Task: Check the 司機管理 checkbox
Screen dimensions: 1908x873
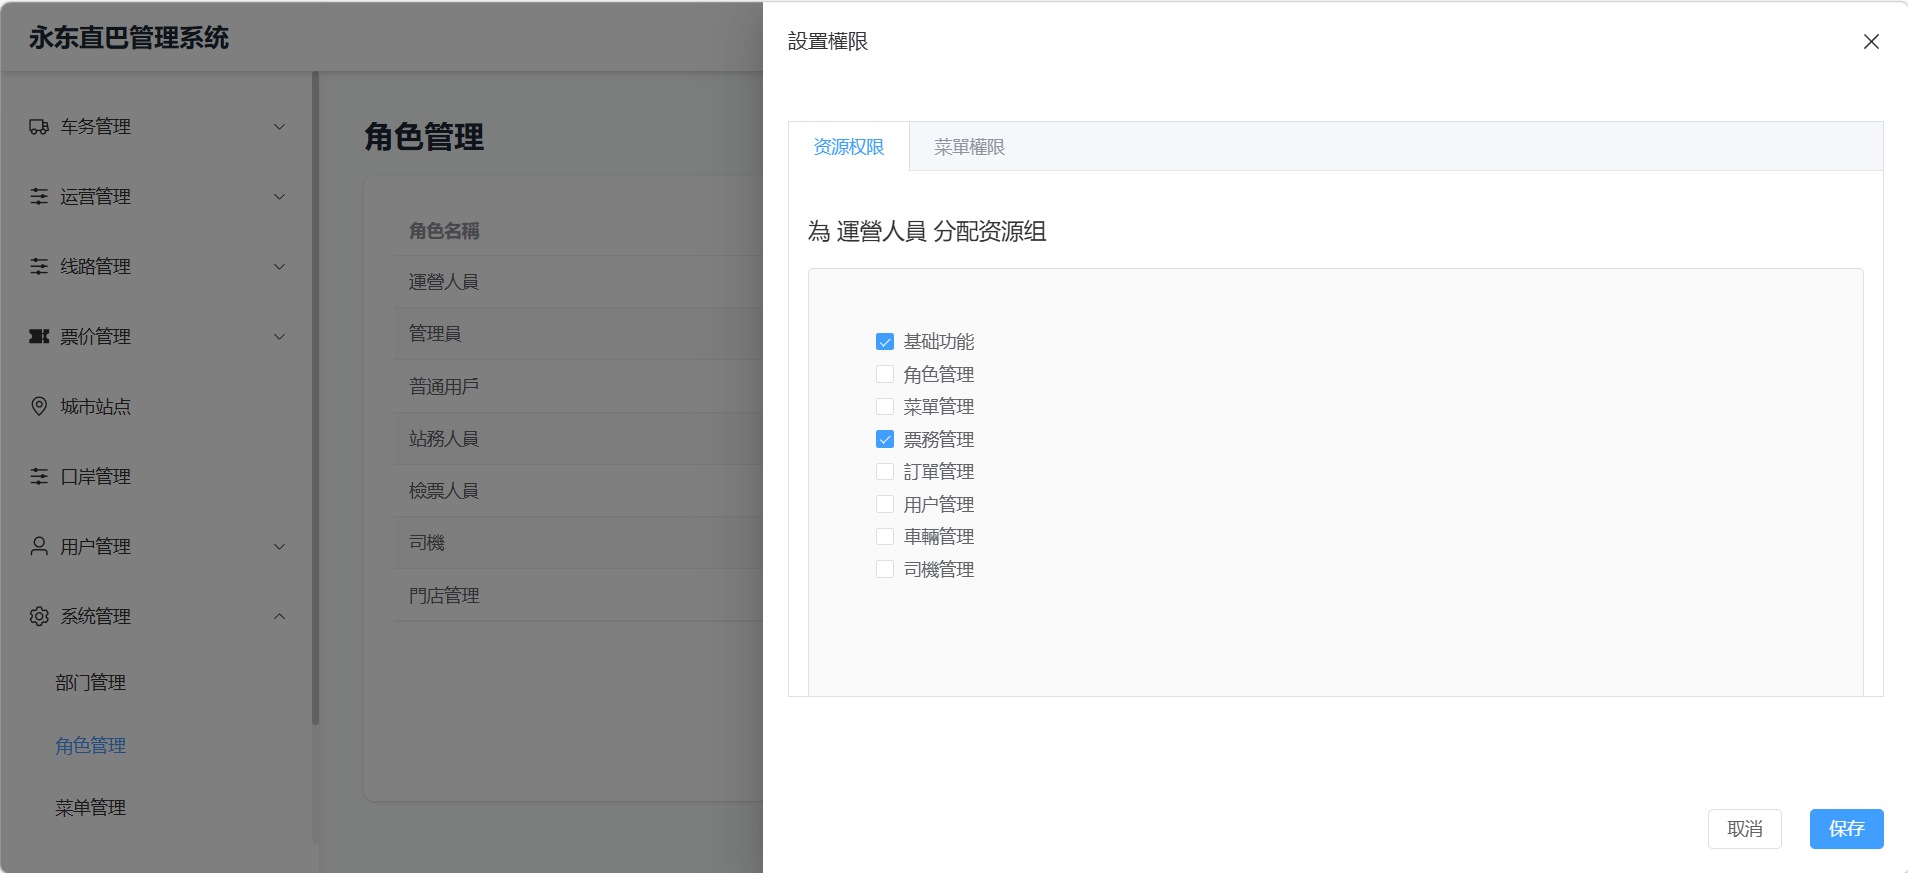Action: pyautogui.click(x=885, y=570)
